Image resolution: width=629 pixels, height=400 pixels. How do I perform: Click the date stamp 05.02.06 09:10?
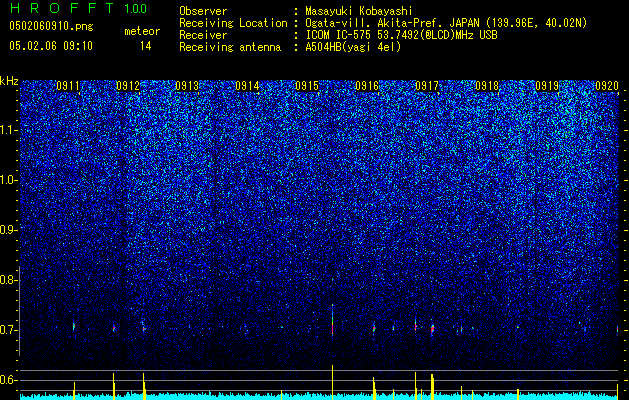(x=51, y=46)
